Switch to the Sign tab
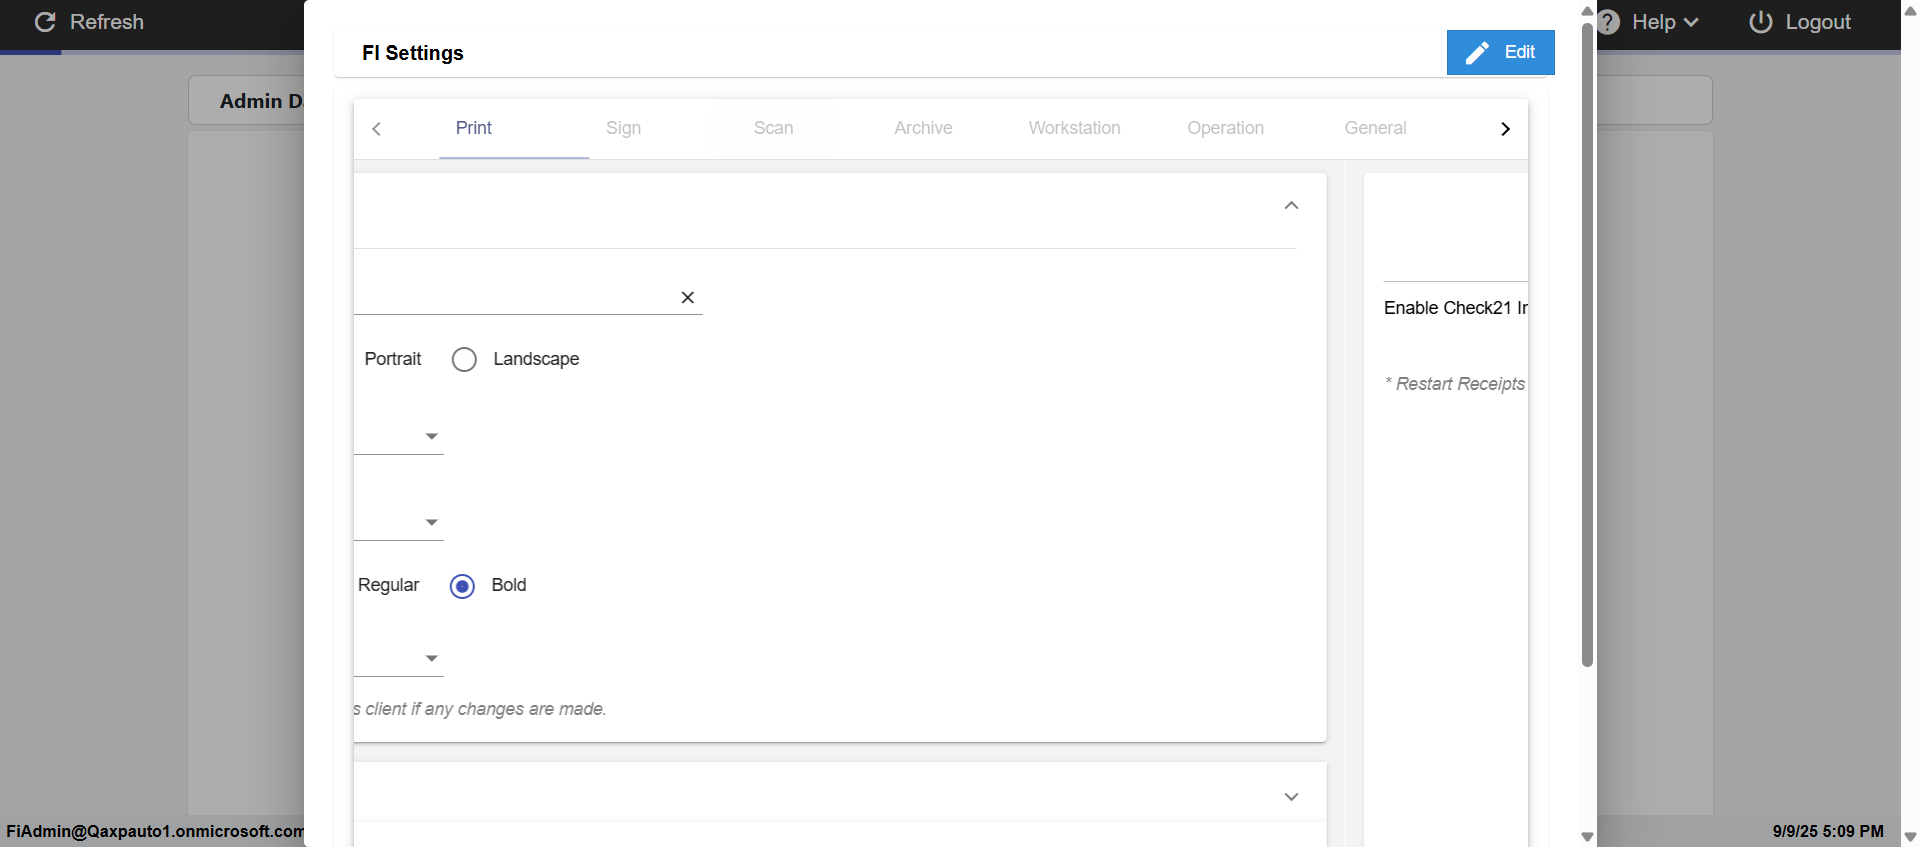 (x=623, y=128)
